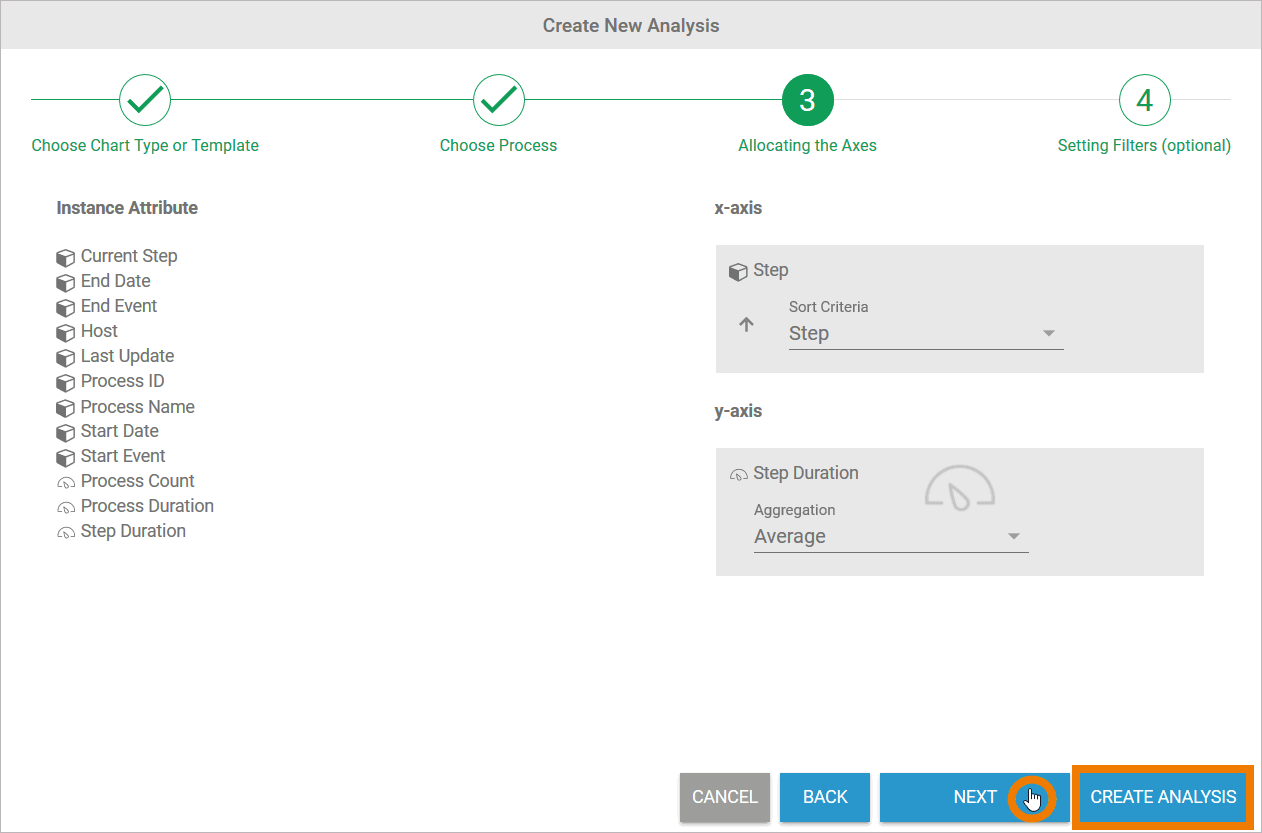Open the Aggregation dropdown set to Average
The image size is (1262, 833).
(x=889, y=537)
